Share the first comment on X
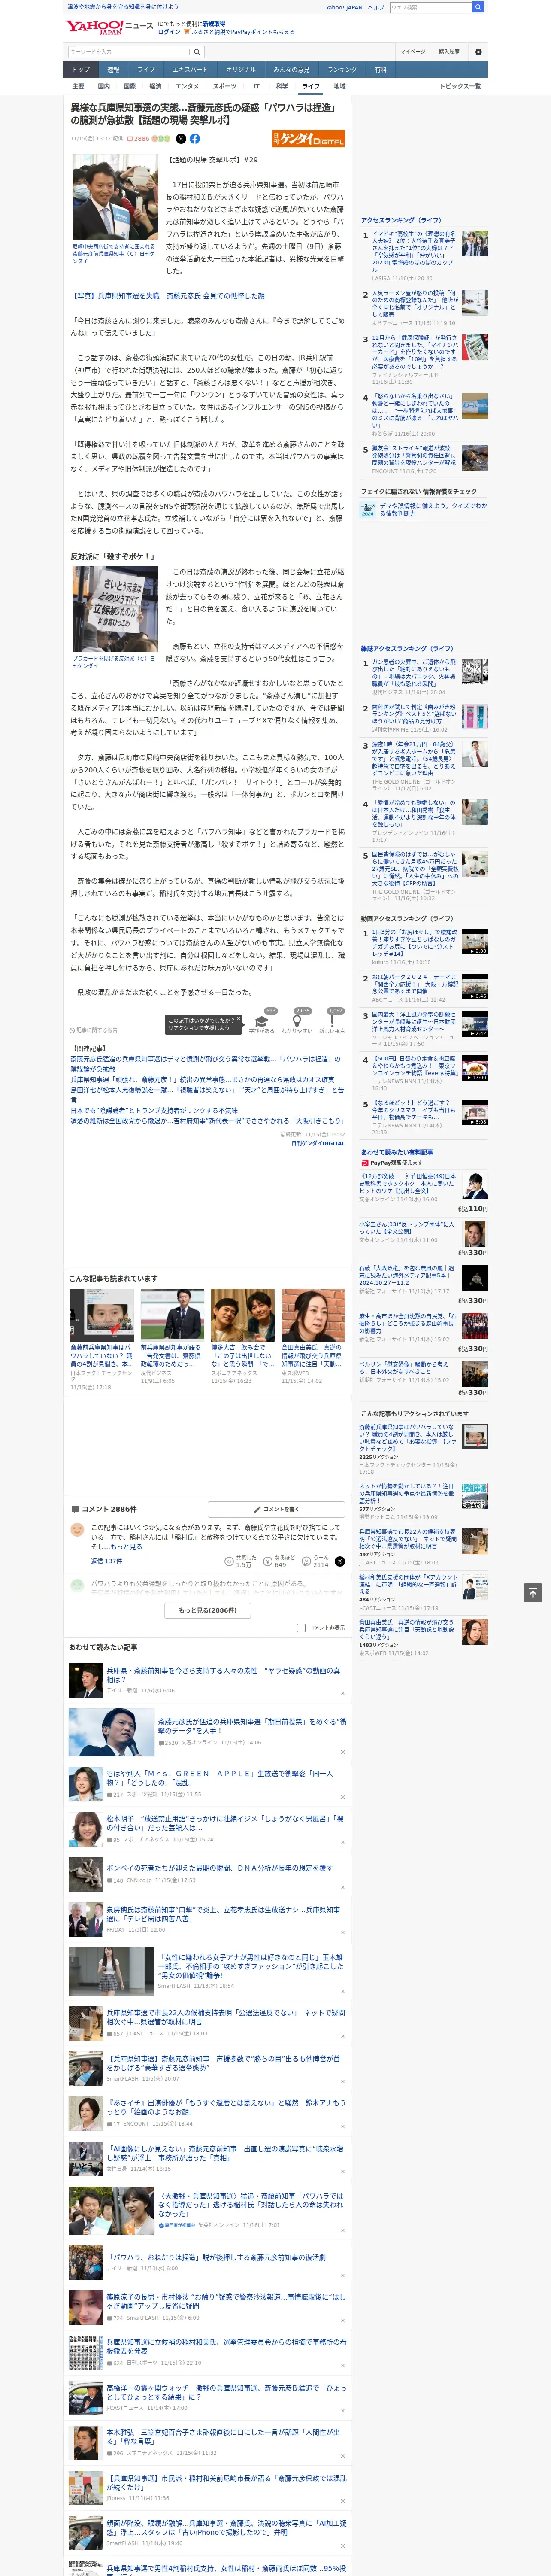 point(340,1561)
